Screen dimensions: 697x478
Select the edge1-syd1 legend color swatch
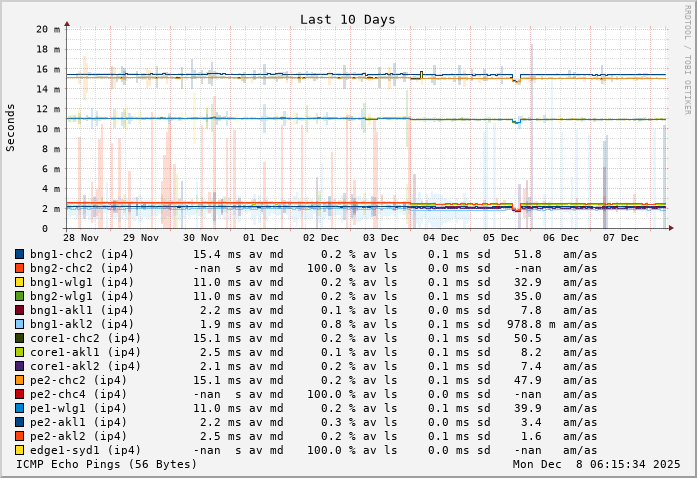pos(19,450)
